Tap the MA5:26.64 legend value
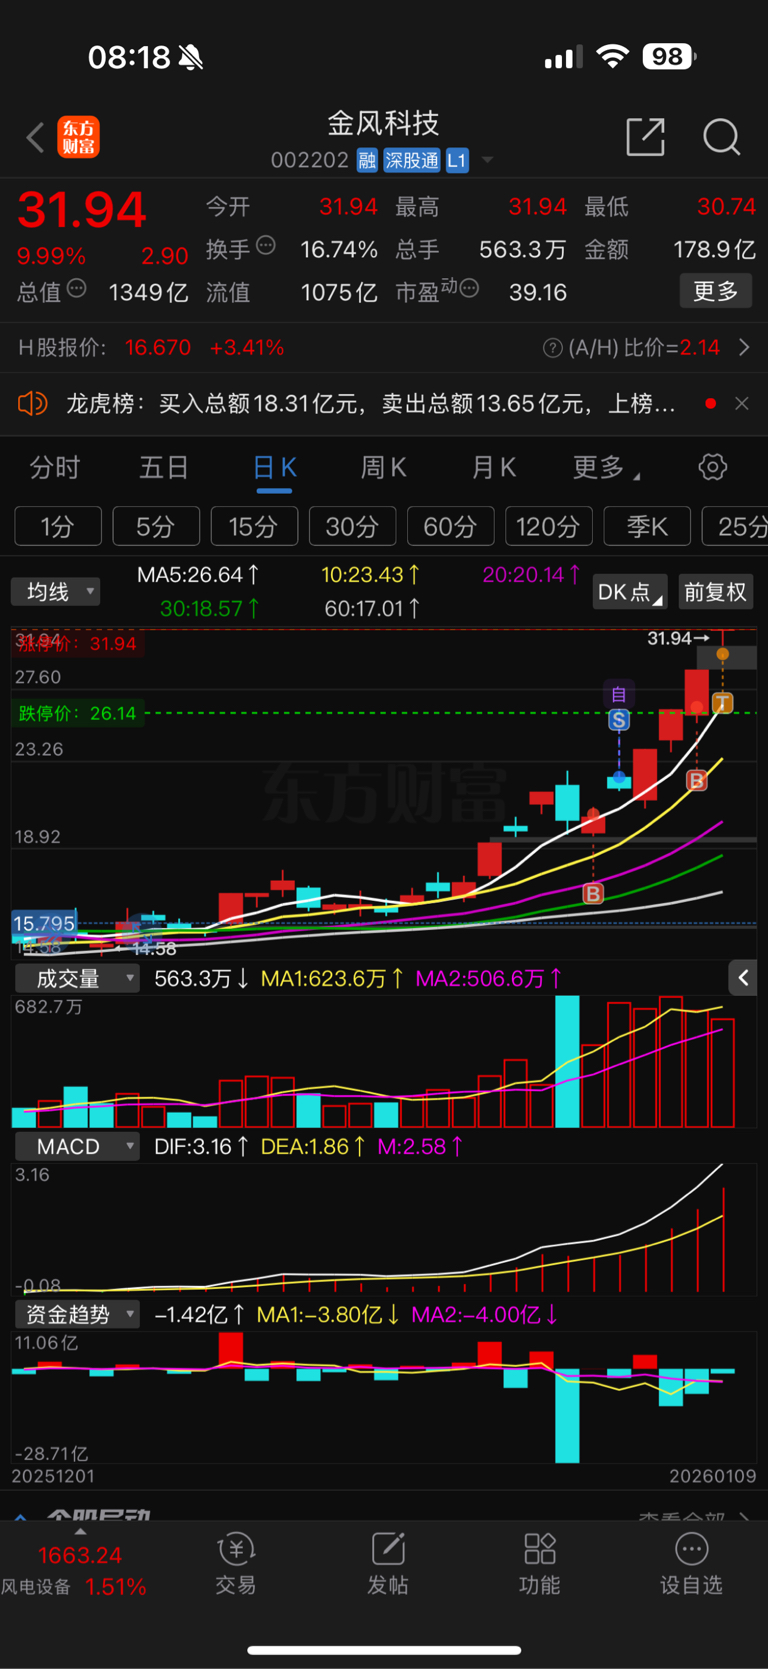768x1669 pixels. [x=198, y=575]
